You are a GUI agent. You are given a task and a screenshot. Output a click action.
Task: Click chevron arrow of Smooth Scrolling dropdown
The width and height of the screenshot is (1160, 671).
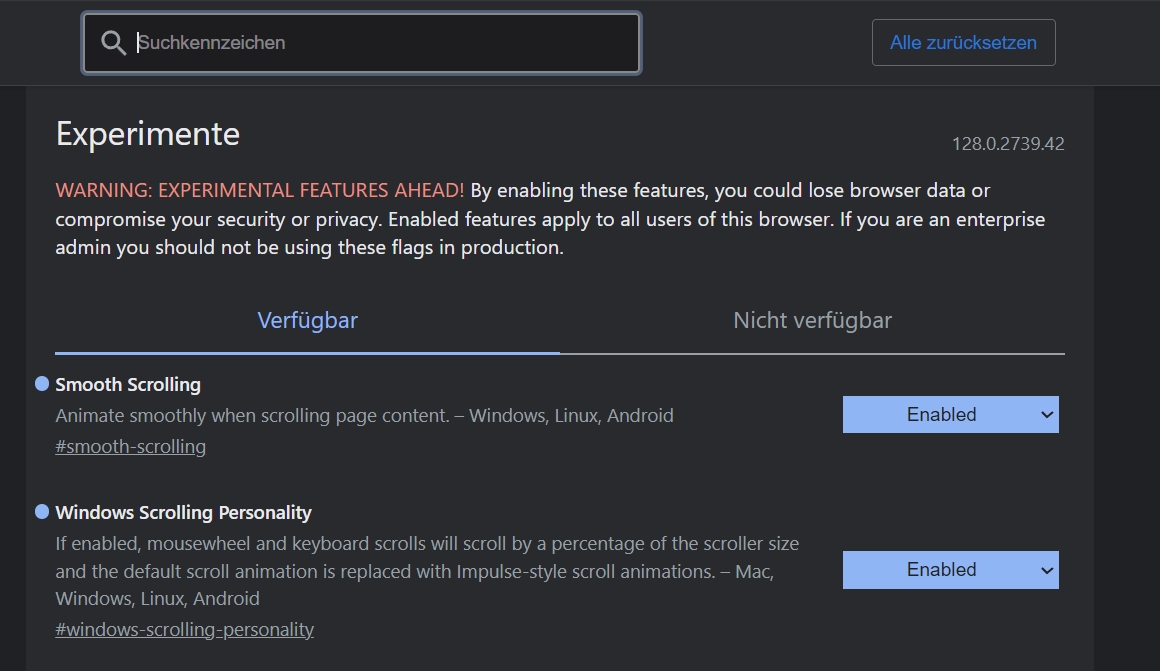tap(1047, 415)
